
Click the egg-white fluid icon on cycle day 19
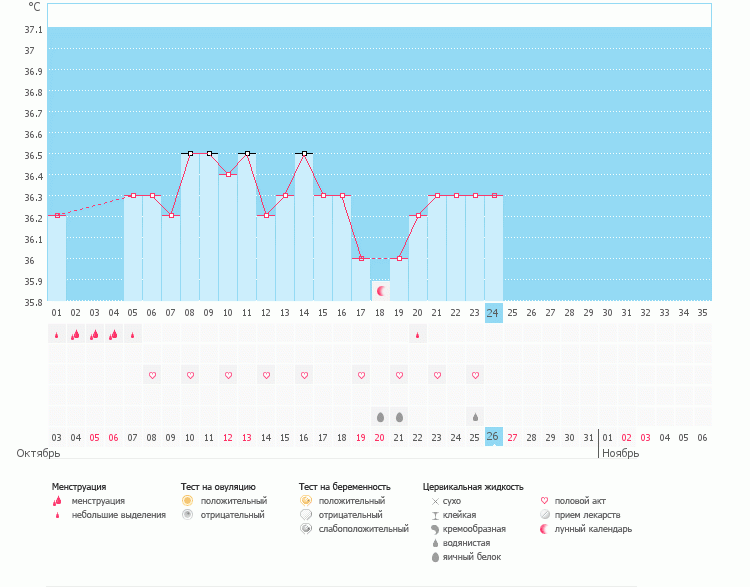click(399, 417)
